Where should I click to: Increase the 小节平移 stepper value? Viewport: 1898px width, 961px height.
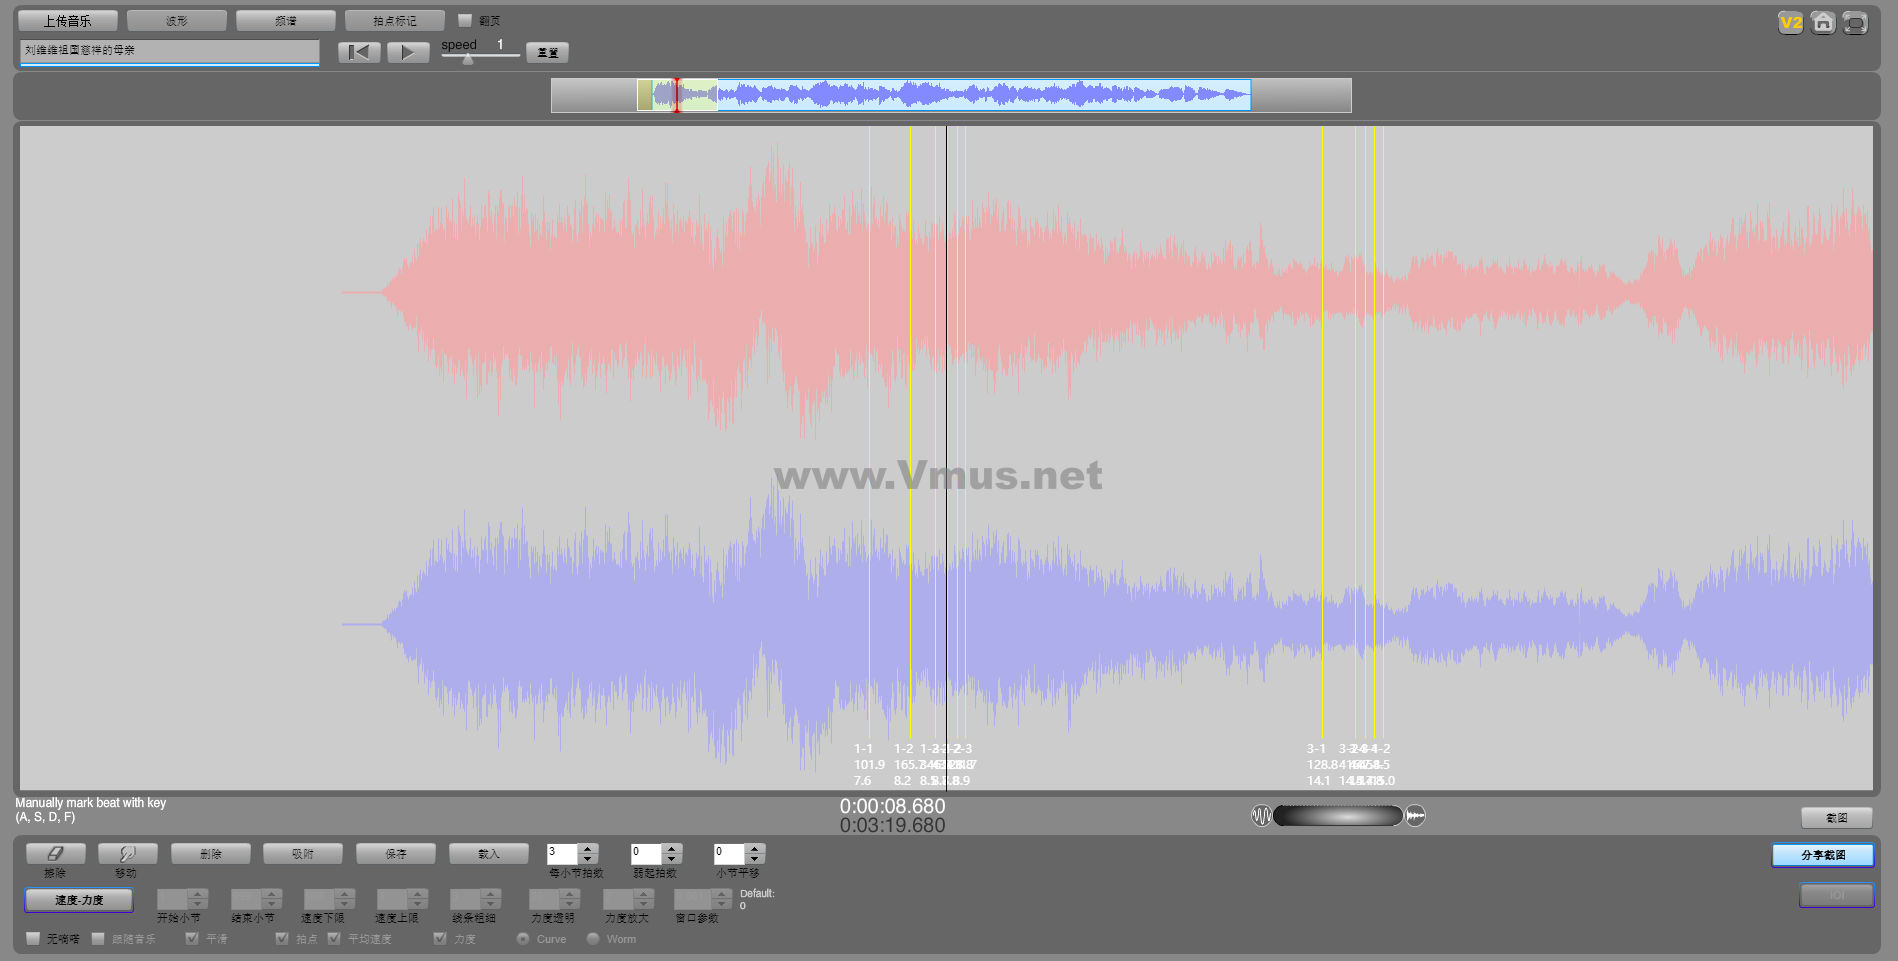click(755, 849)
